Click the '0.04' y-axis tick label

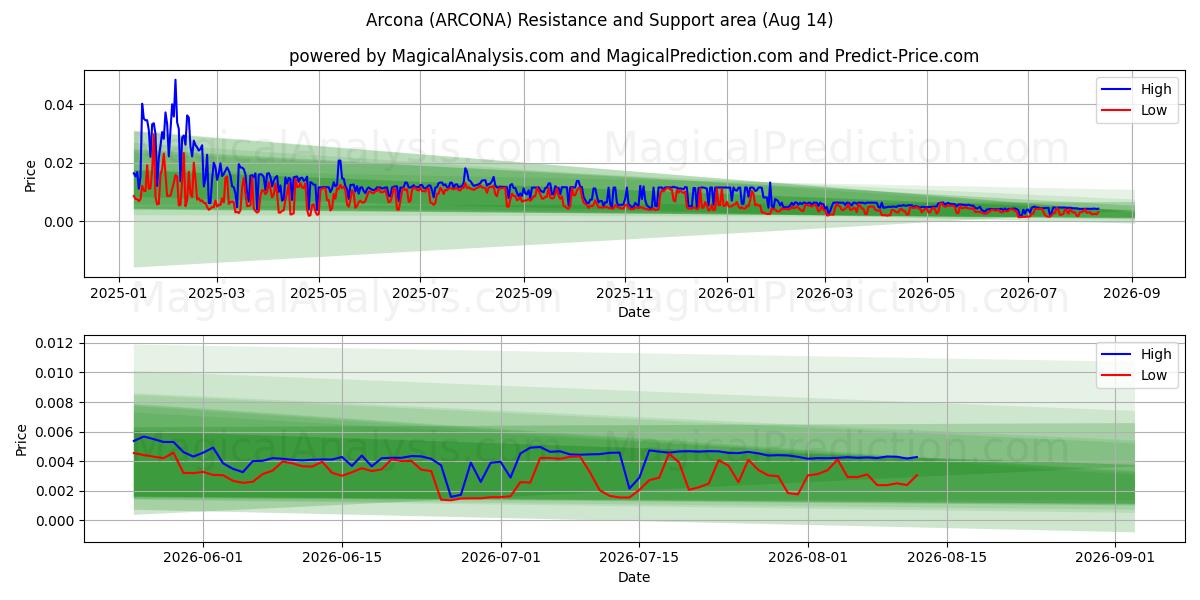(60, 104)
